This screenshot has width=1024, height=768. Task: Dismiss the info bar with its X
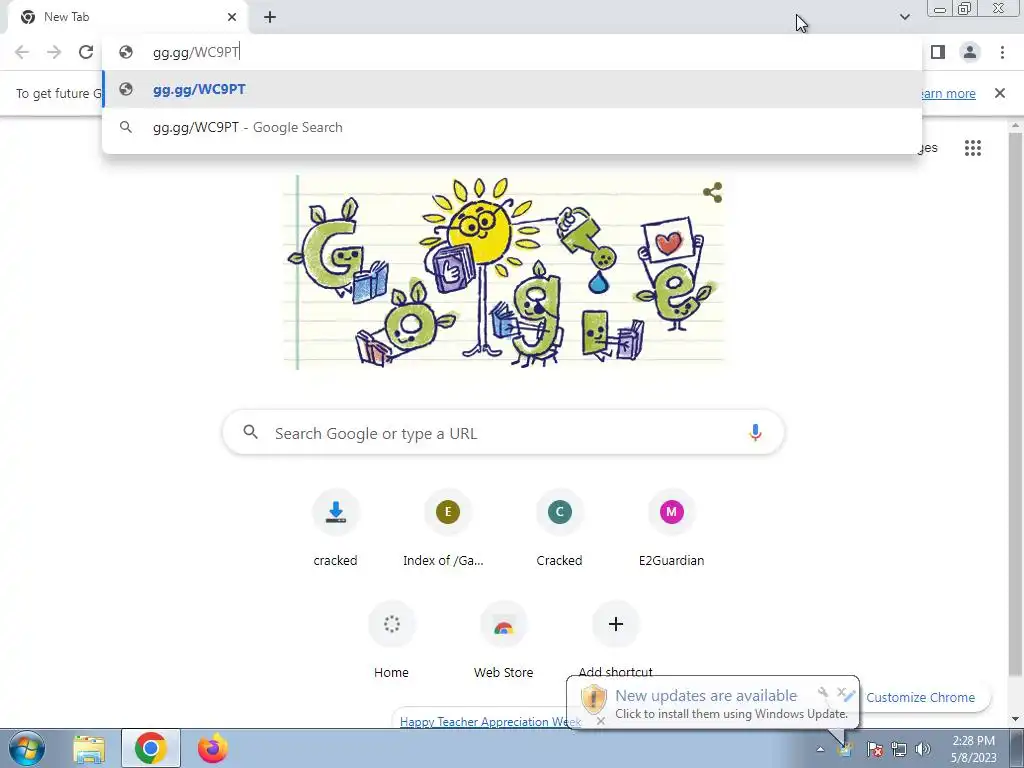[999, 93]
